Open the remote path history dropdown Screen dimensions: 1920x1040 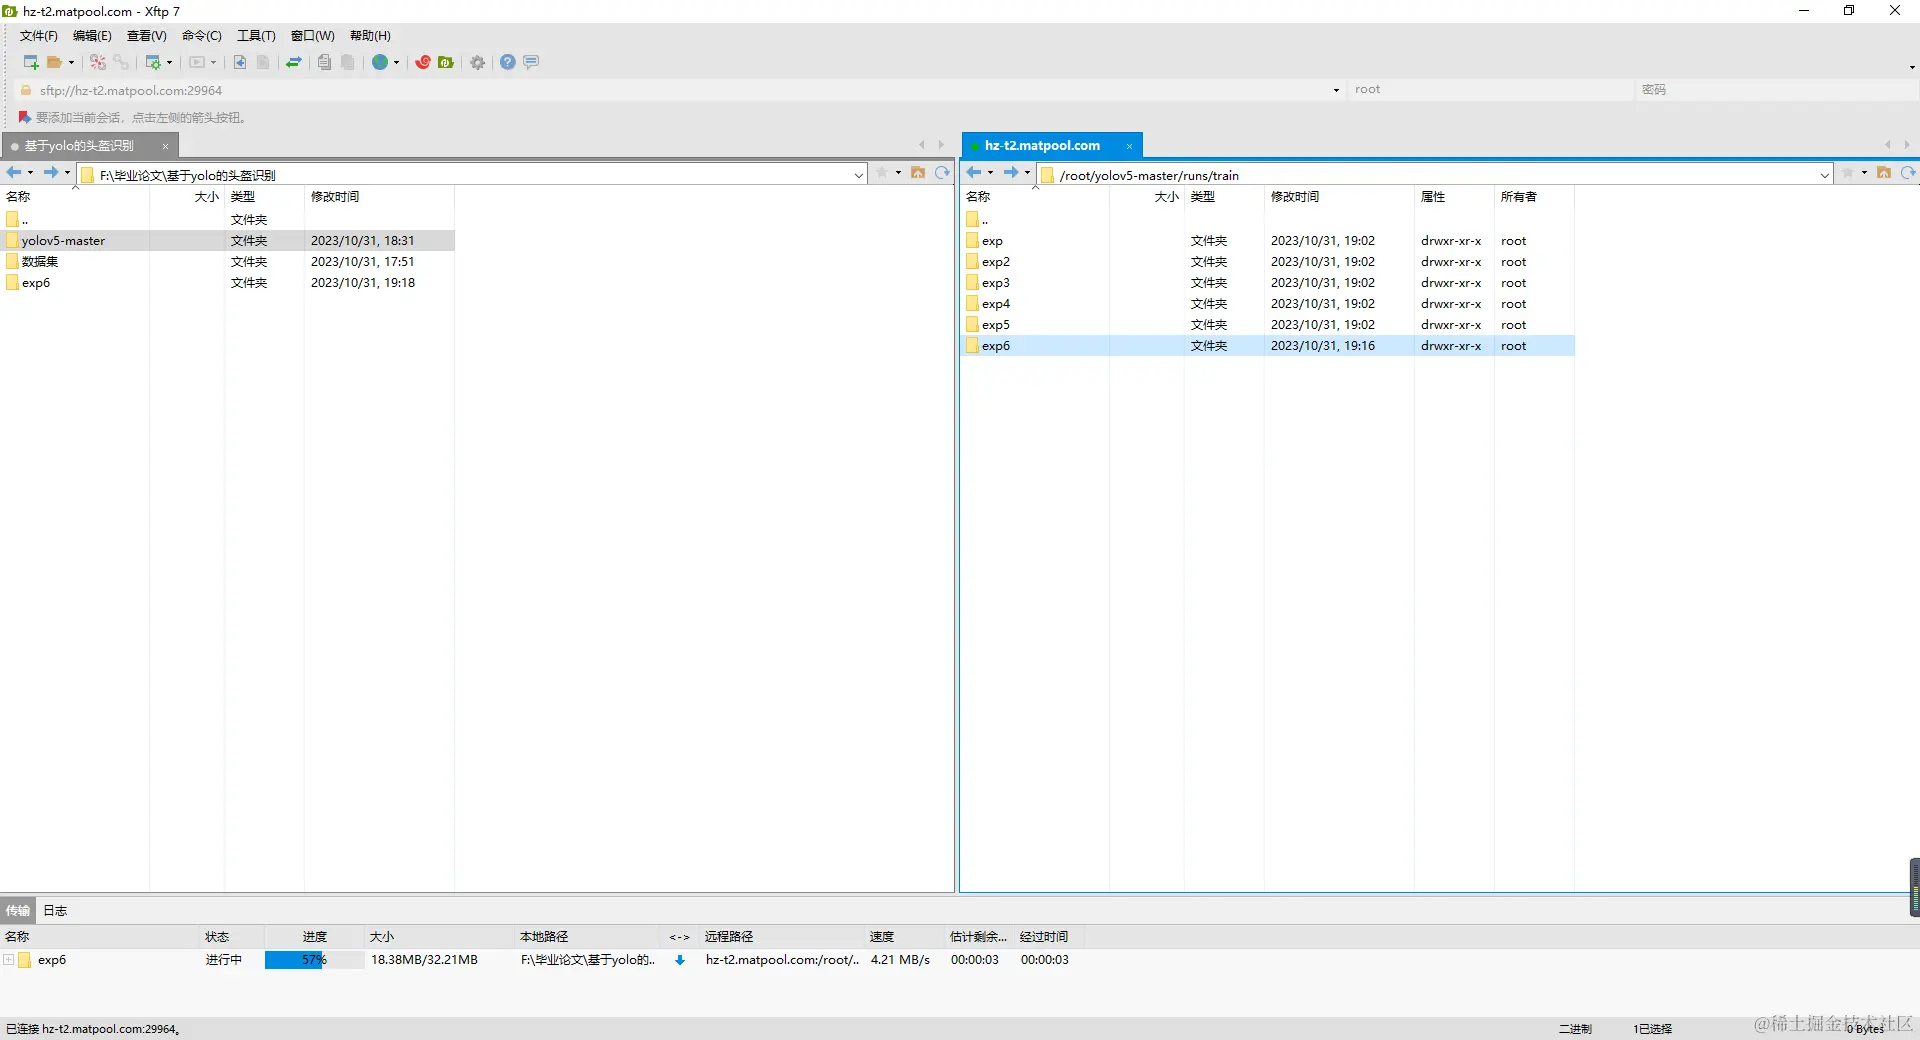pyautogui.click(x=1825, y=175)
